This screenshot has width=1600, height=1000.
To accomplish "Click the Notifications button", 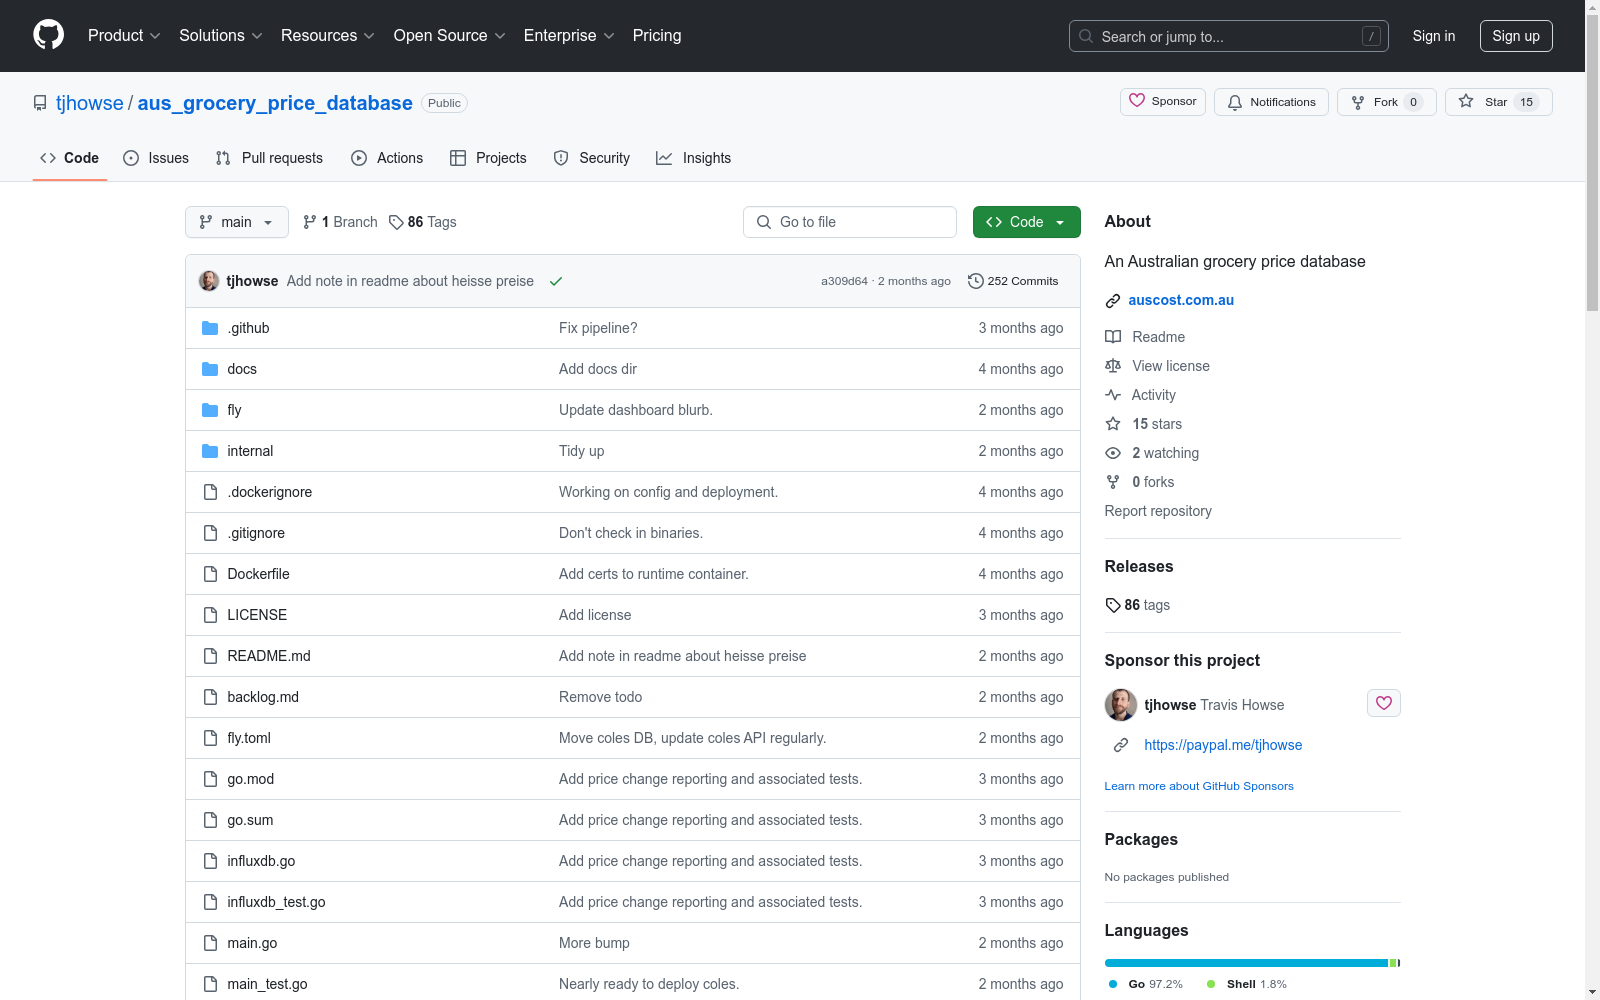I will [x=1271, y=102].
